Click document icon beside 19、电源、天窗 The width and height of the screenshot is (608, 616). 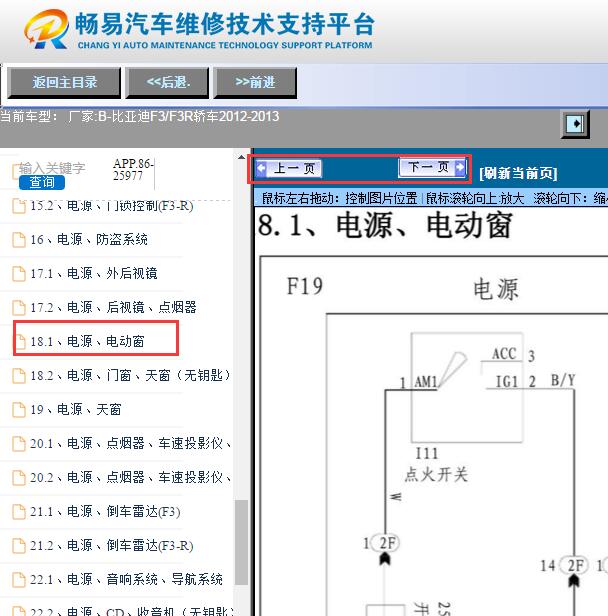[x=19, y=410]
